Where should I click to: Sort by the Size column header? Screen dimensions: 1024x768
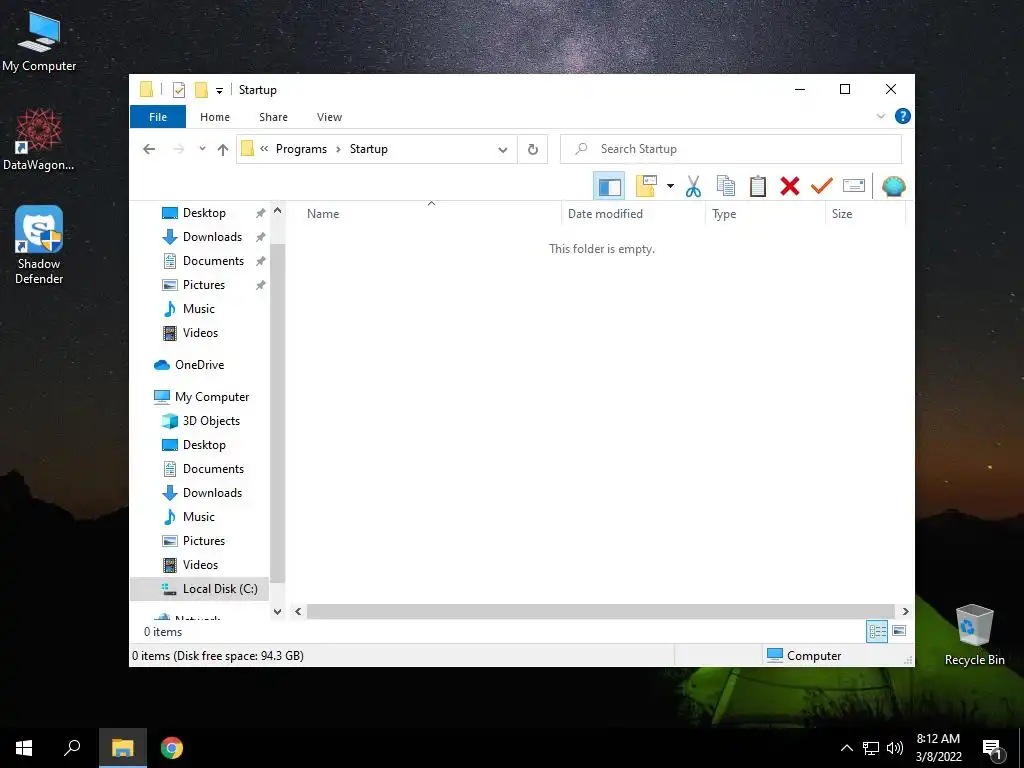[x=865, y=214]
